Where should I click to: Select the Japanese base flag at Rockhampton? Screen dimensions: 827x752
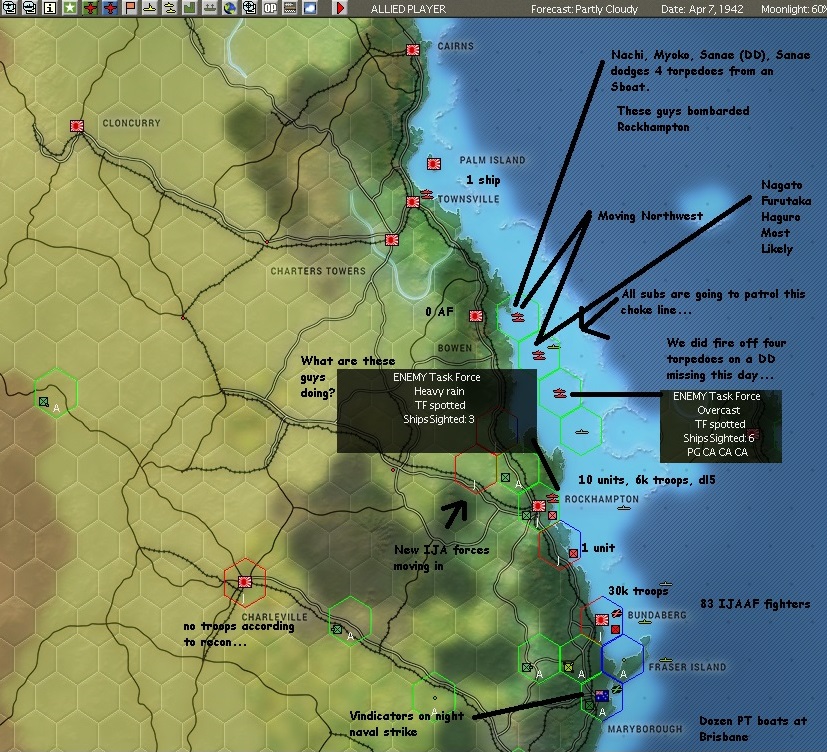(538, 506)
